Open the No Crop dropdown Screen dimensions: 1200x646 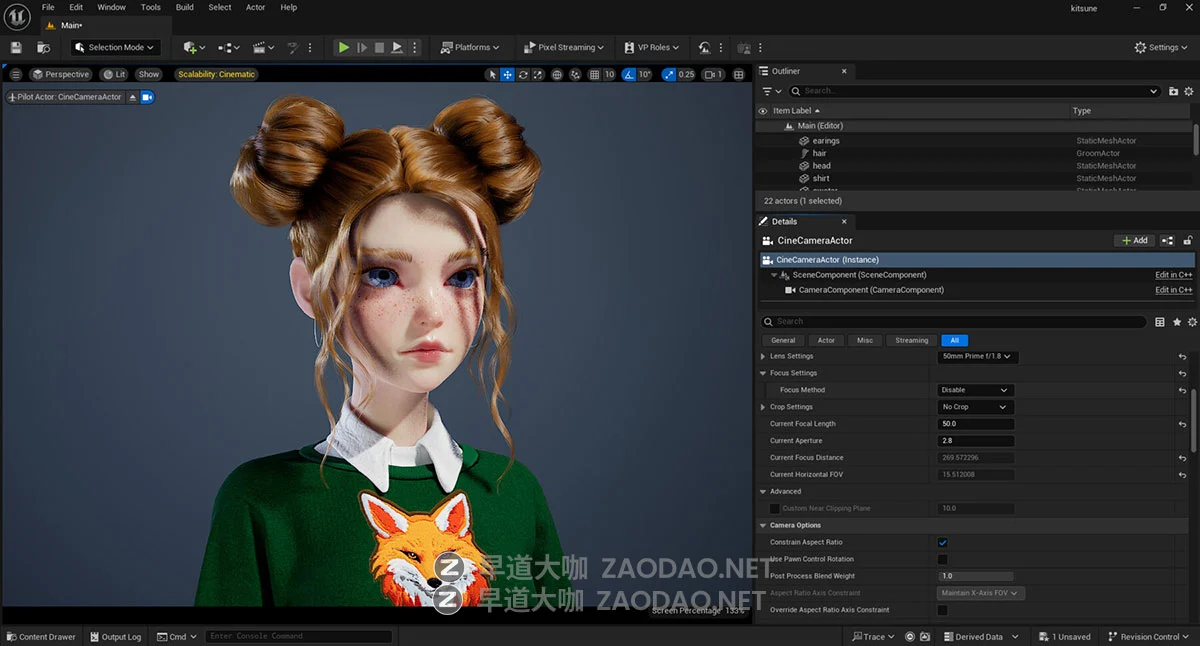975,406
